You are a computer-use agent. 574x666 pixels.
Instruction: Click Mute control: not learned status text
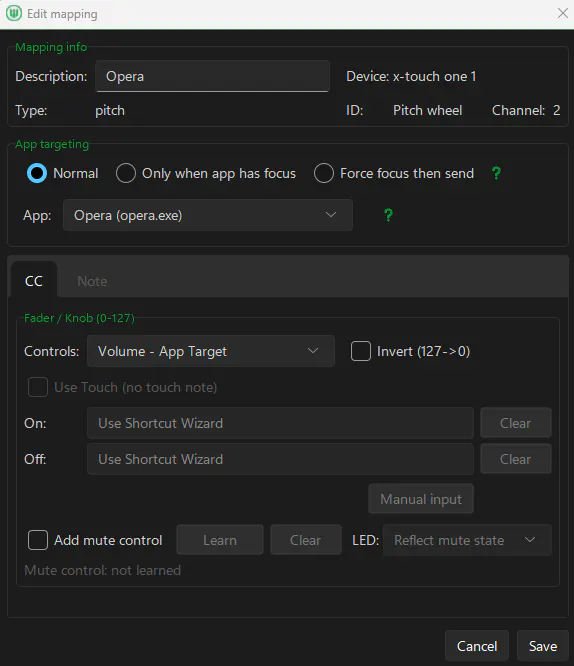102,570
